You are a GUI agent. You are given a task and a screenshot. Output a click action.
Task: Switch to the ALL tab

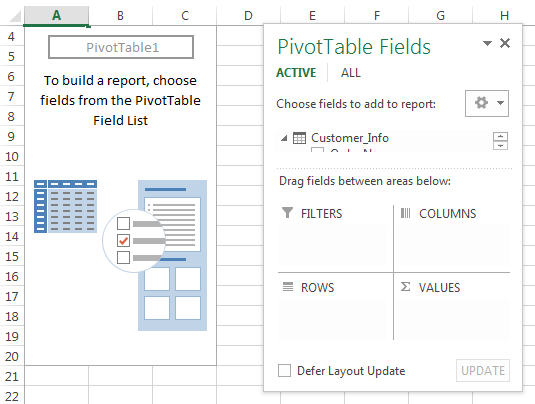(x=350, y=73)
